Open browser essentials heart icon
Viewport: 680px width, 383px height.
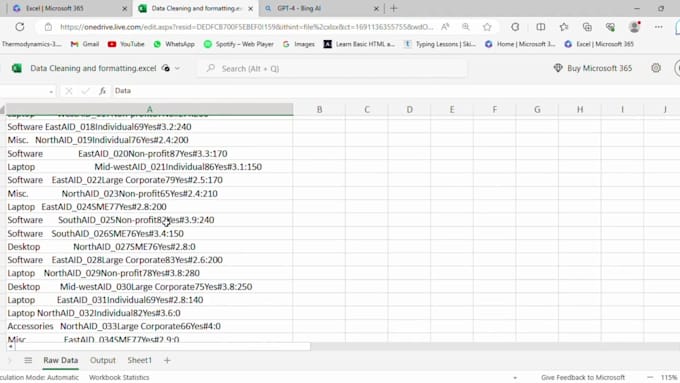[x=611, y=27]
